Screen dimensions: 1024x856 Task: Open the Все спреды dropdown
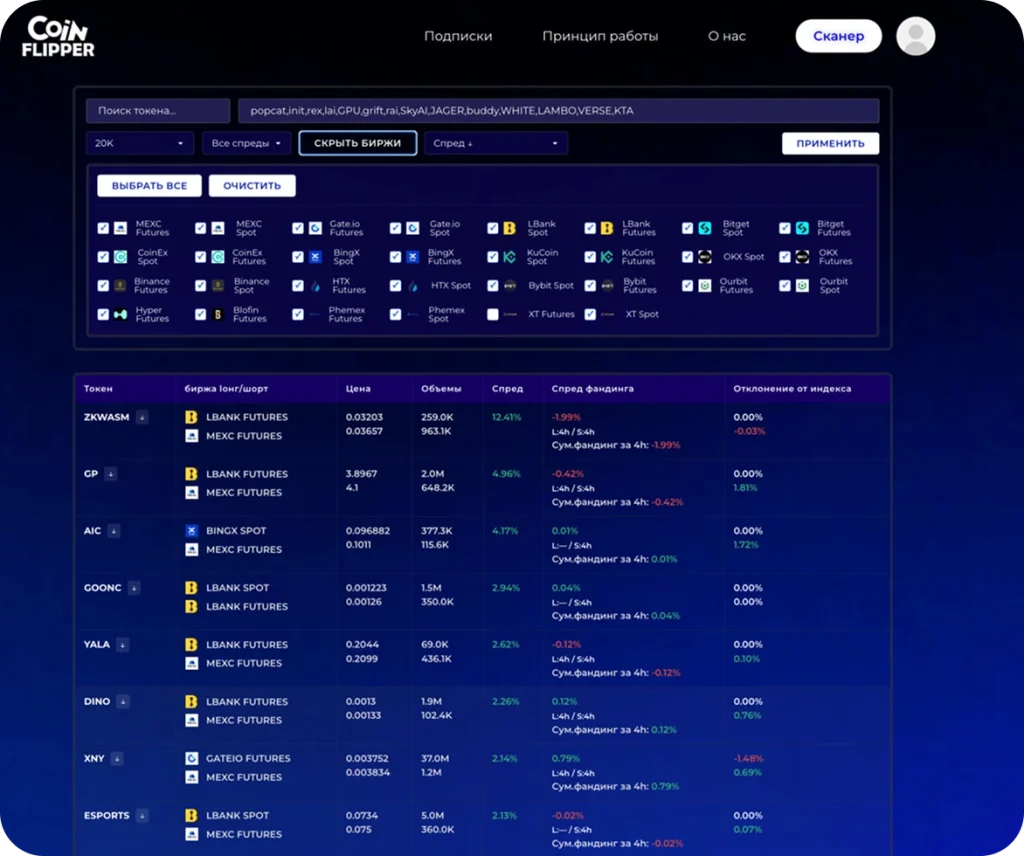coord(246,143)
